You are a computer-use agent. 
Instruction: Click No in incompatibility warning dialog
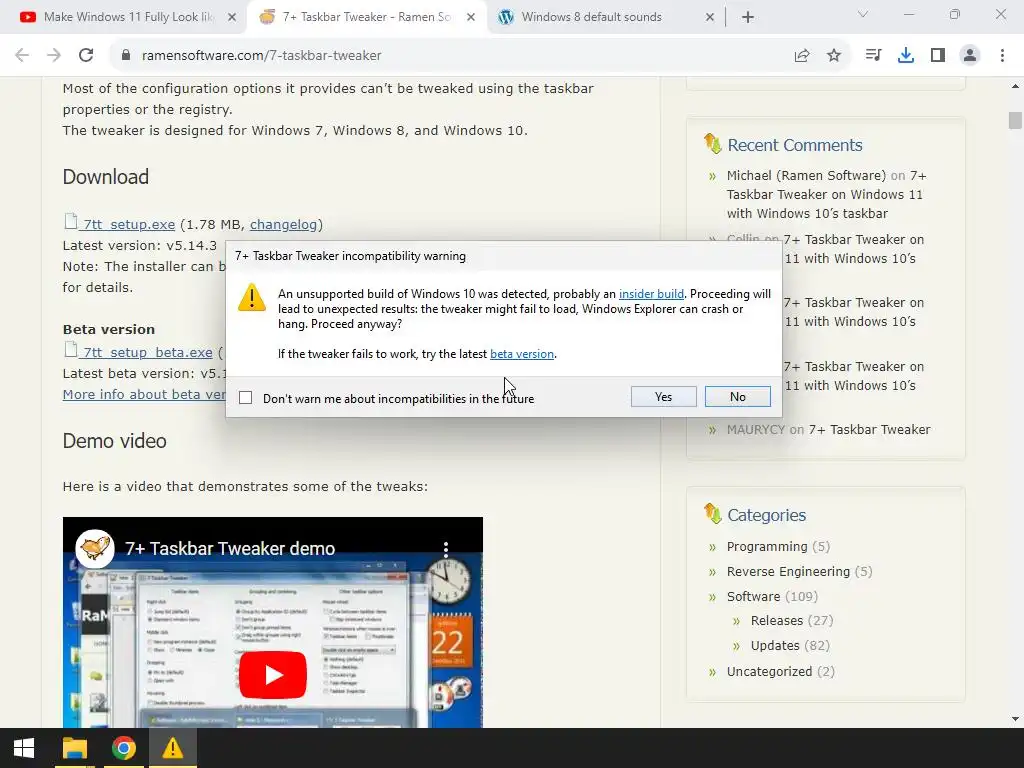pyautogui.click(x=738, y=396)
